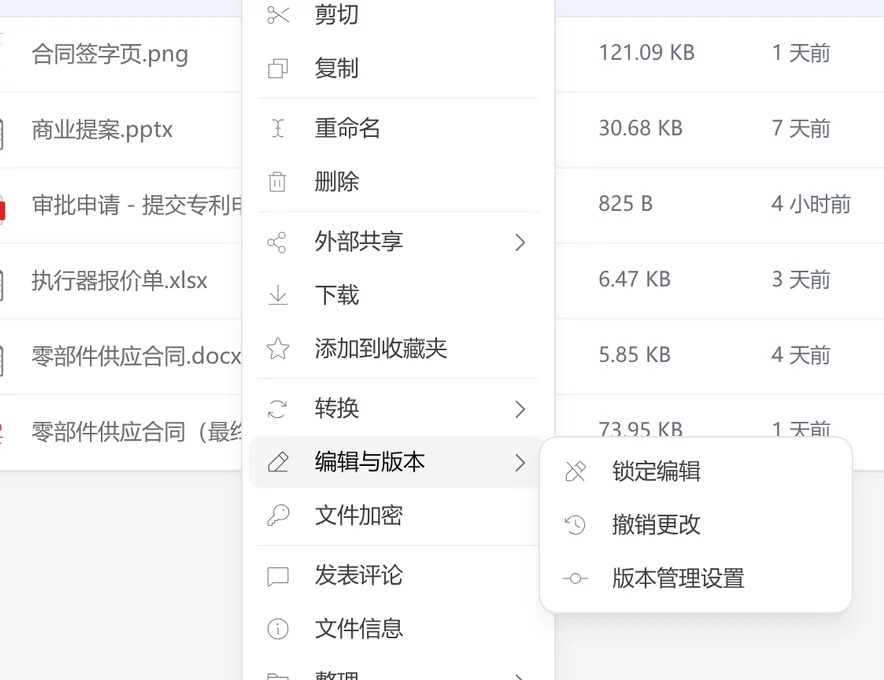The height and width of the screenshot is (680, 884).
Task: Click the 7 天前 modified time
Action: 801,129
